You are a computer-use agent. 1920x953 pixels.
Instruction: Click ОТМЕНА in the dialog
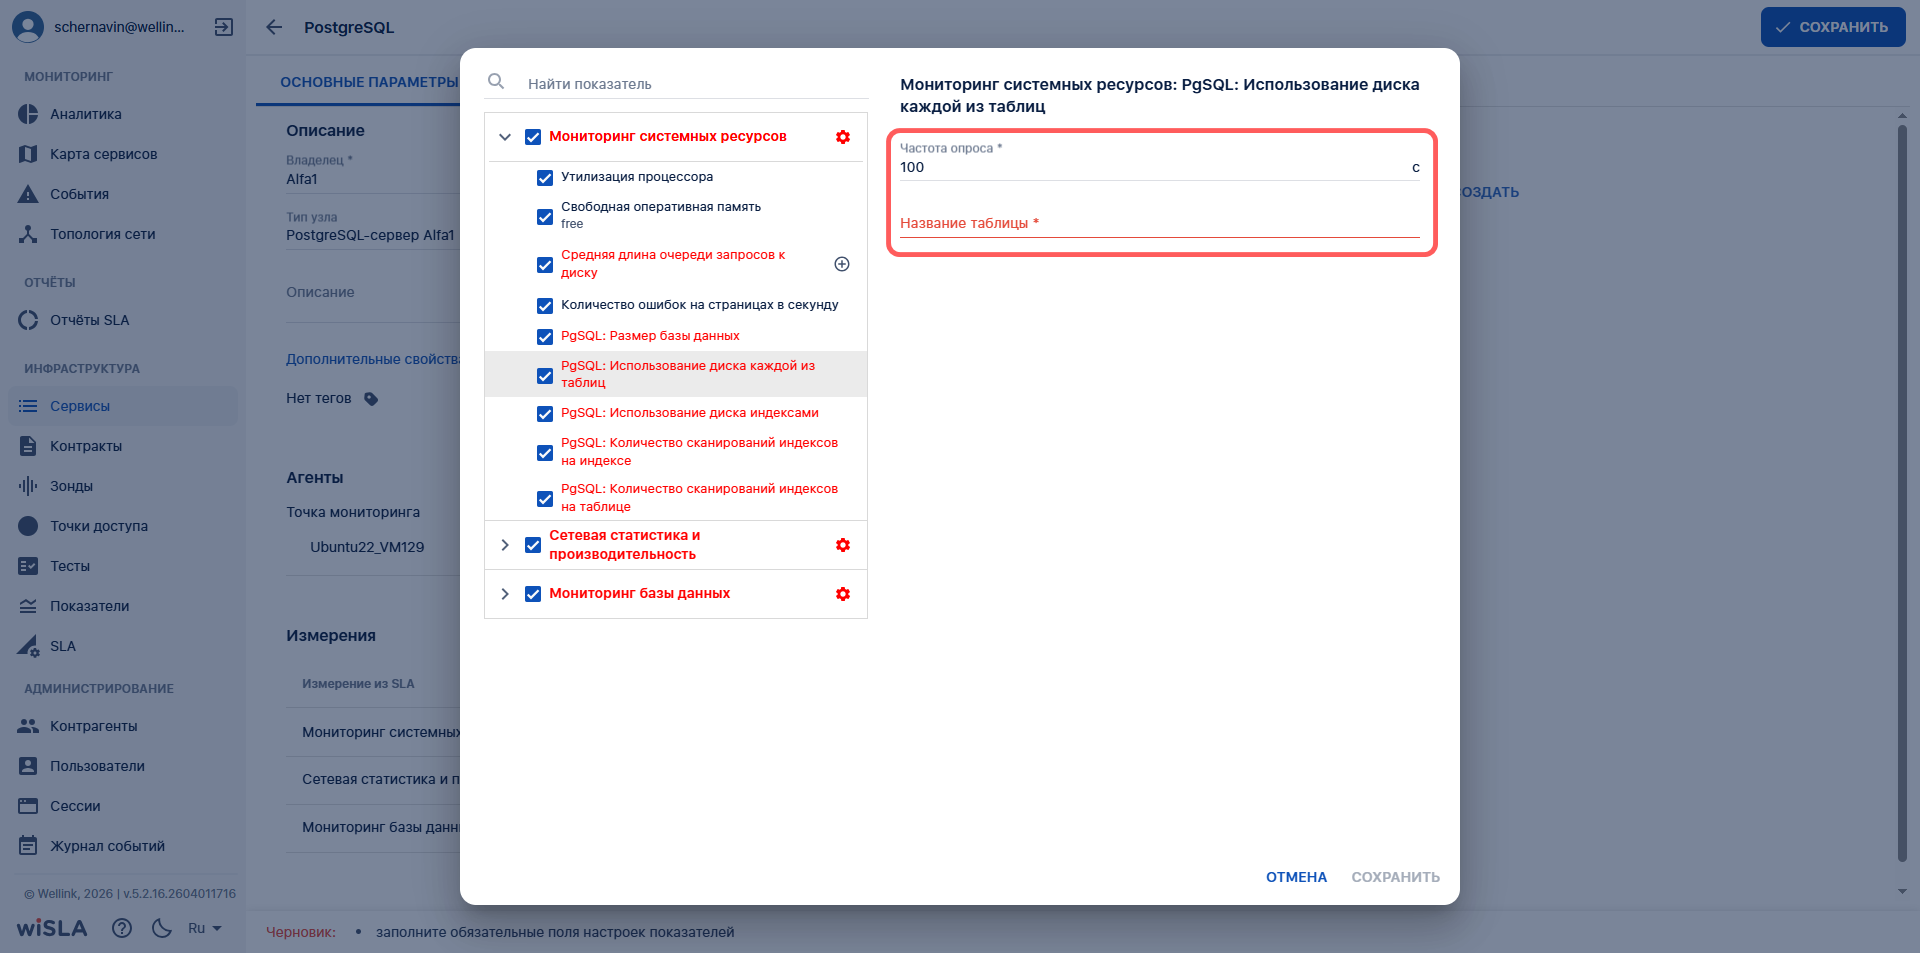(x=1296, y=877)
